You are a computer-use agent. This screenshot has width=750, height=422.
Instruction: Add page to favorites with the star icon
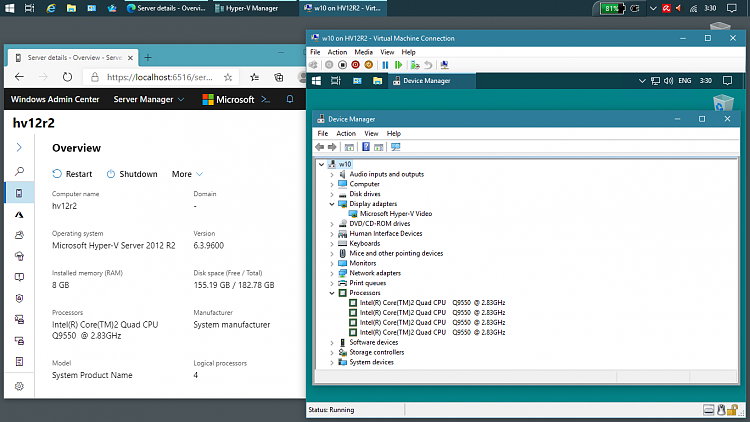pos(228,77)
